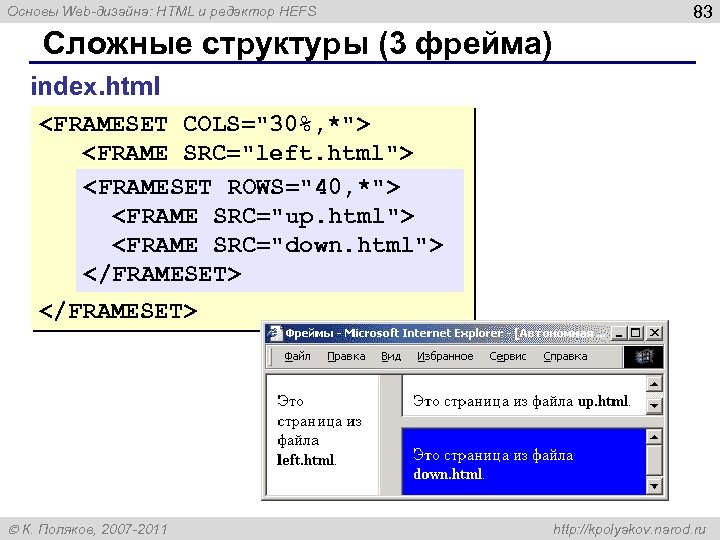Image resolution: width=720 pixels, height=540 pixels.
Task: Maximize the Internet Explorer window
Action: tap(636, 333)
